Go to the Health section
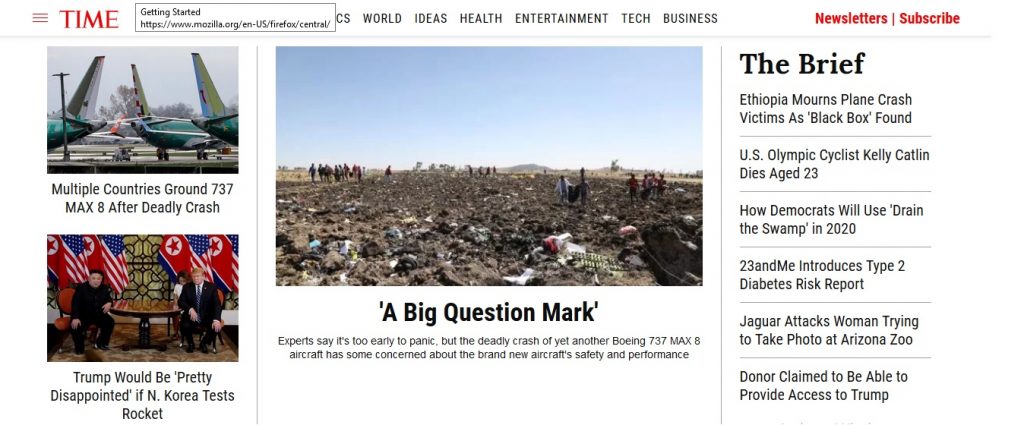The width and height of the screenshot is (1024, 425). [x=481, y=19]
